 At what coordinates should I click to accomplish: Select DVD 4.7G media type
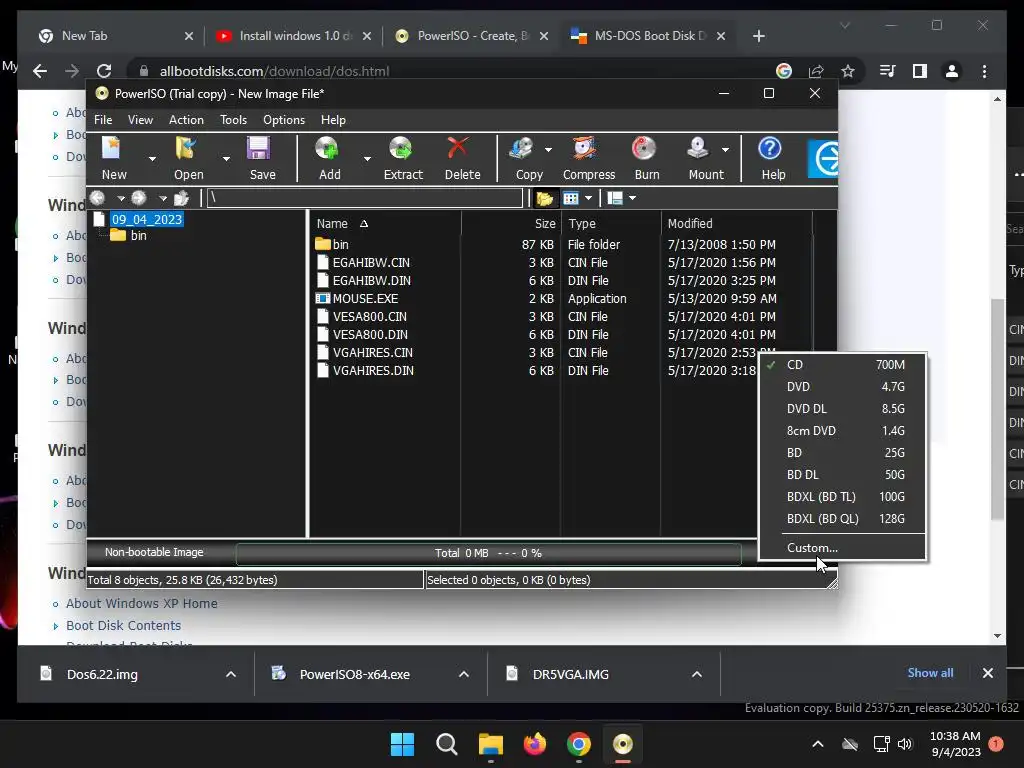pos(842,387)
